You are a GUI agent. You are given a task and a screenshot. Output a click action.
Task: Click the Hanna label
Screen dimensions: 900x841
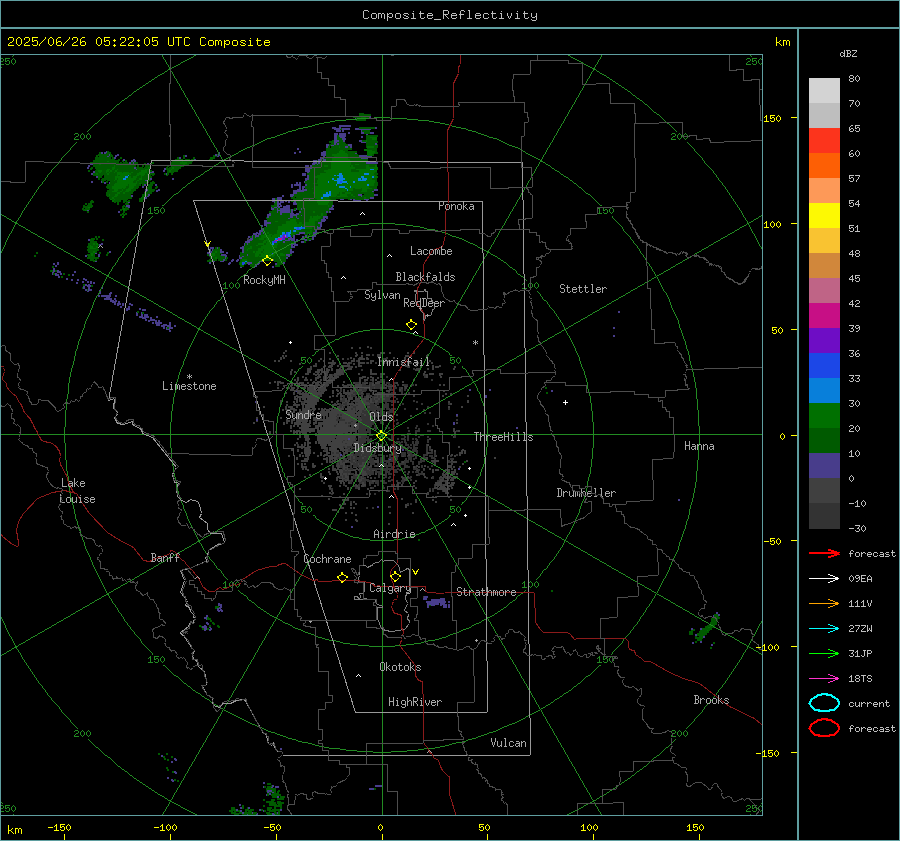tap(699, 446)
